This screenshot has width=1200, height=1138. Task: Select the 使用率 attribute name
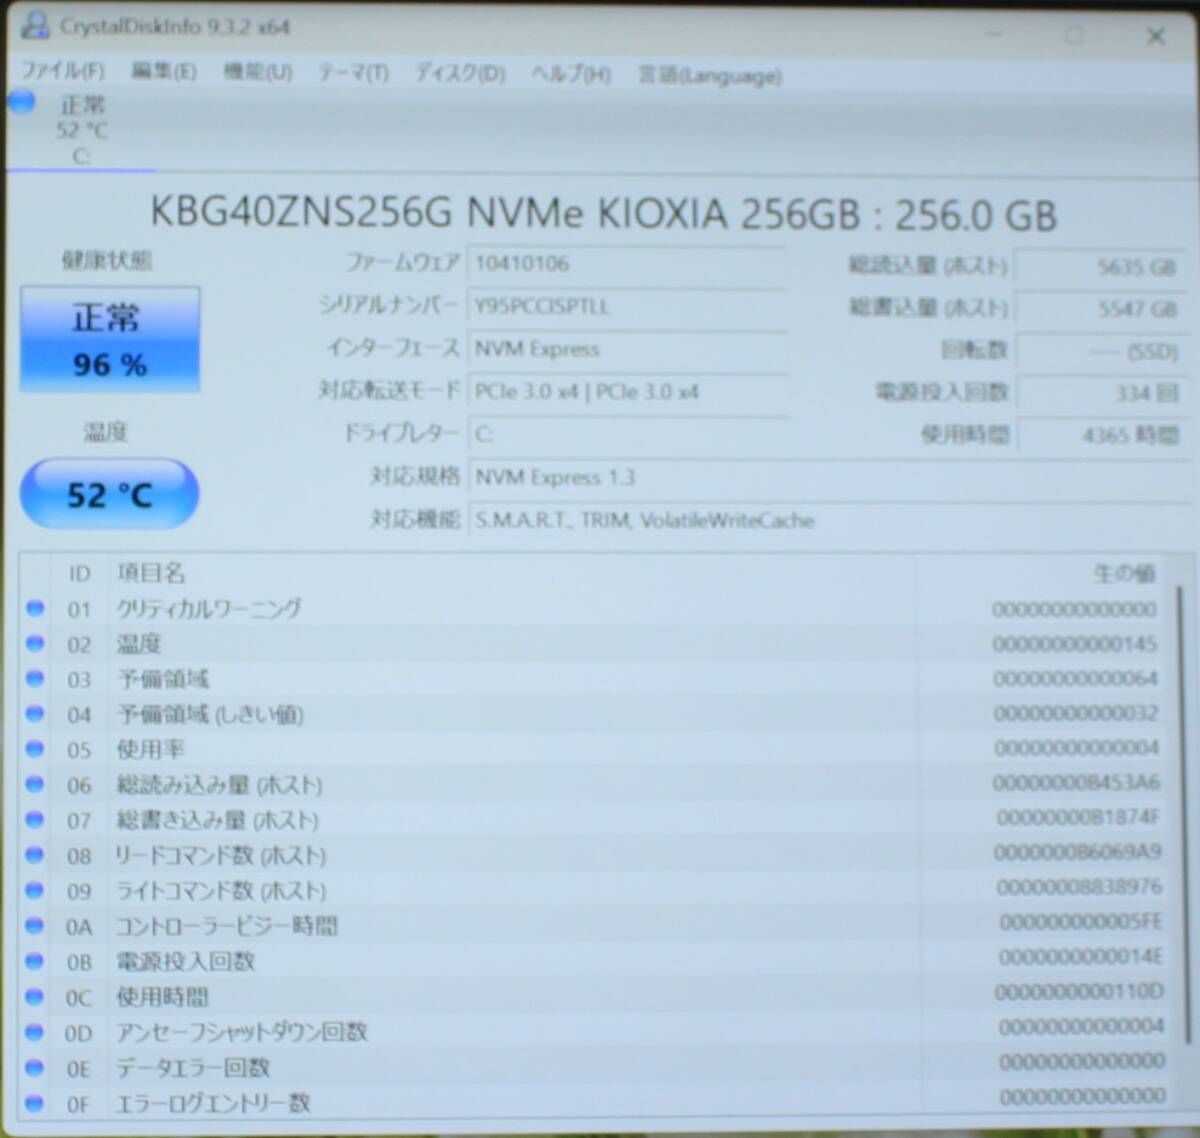click(x=151, y=749)
